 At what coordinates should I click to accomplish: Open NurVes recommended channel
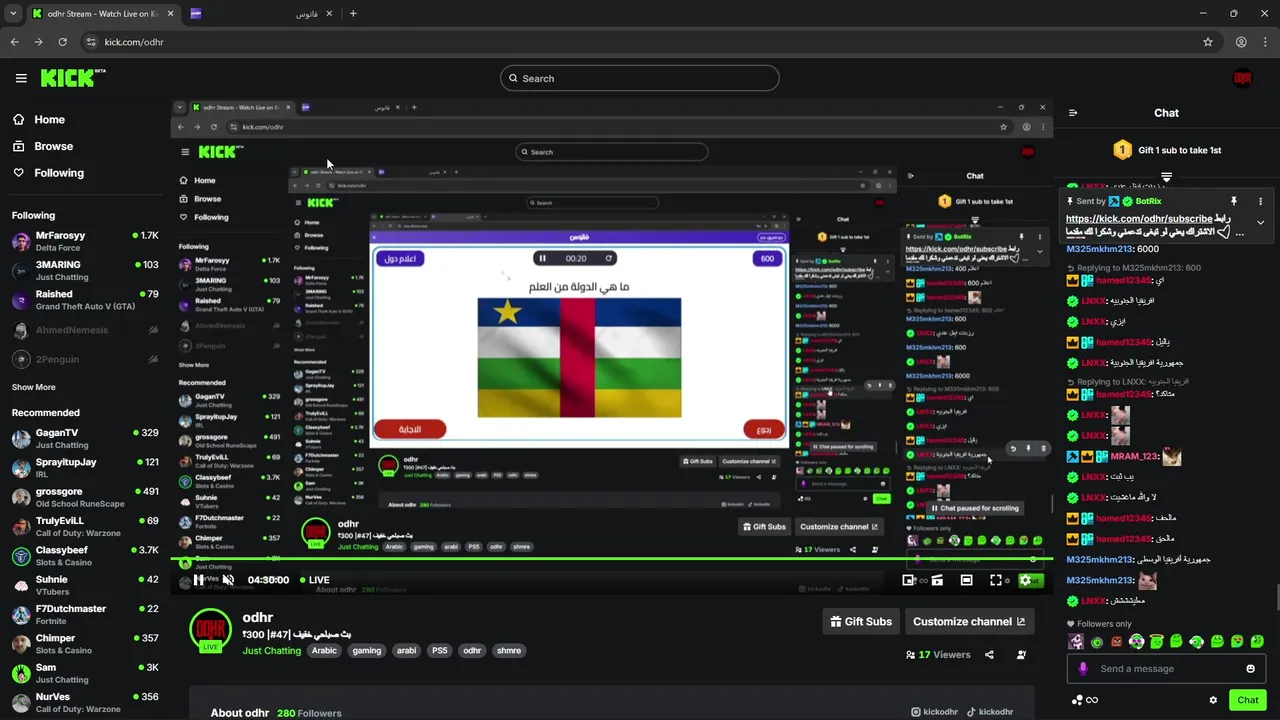coord(85,702)
